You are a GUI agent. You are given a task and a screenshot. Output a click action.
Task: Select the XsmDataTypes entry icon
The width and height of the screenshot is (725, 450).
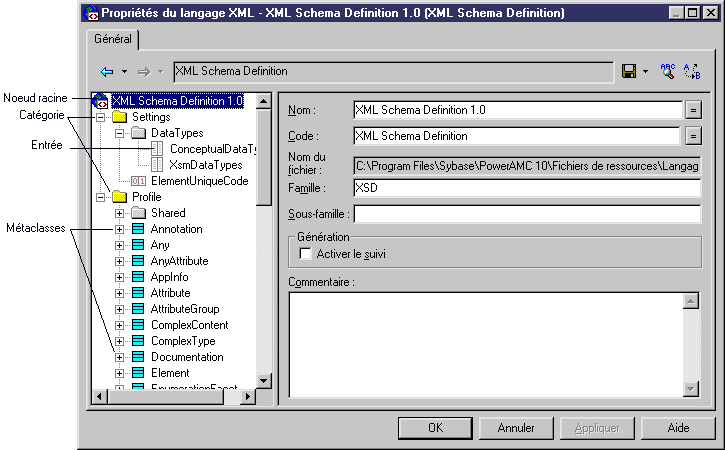tap(157, 165)
